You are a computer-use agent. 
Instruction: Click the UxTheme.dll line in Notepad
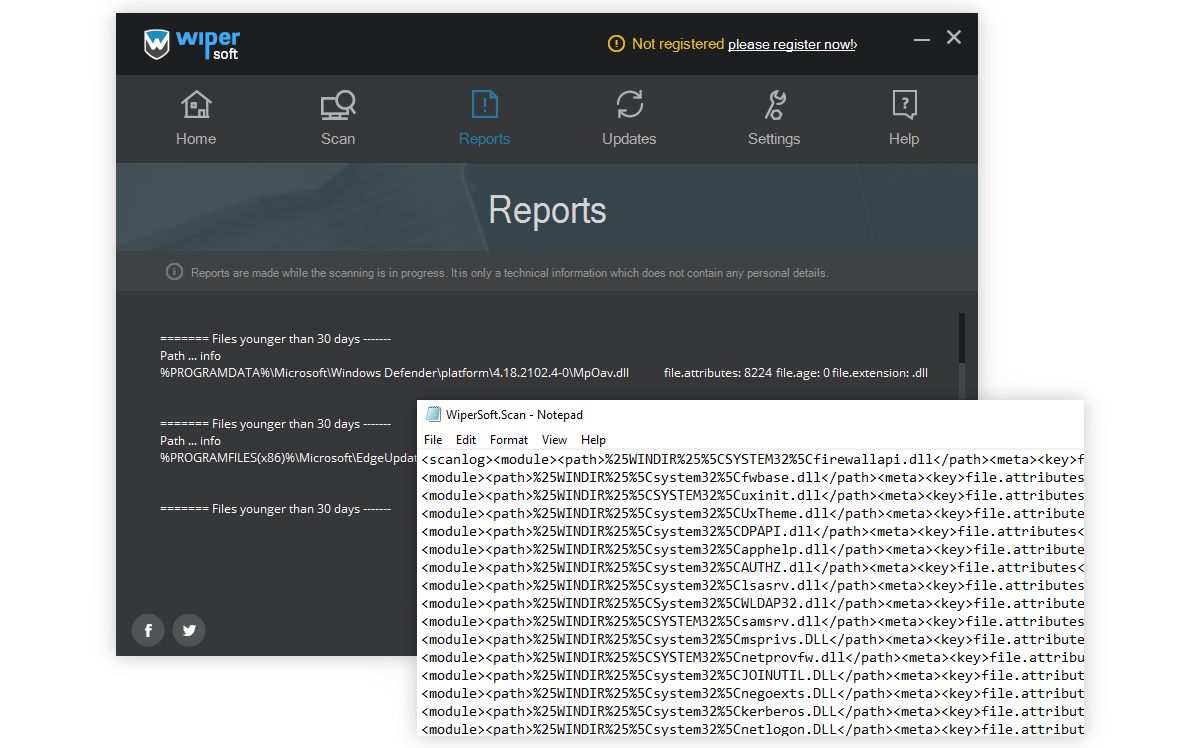pos(752,514)
